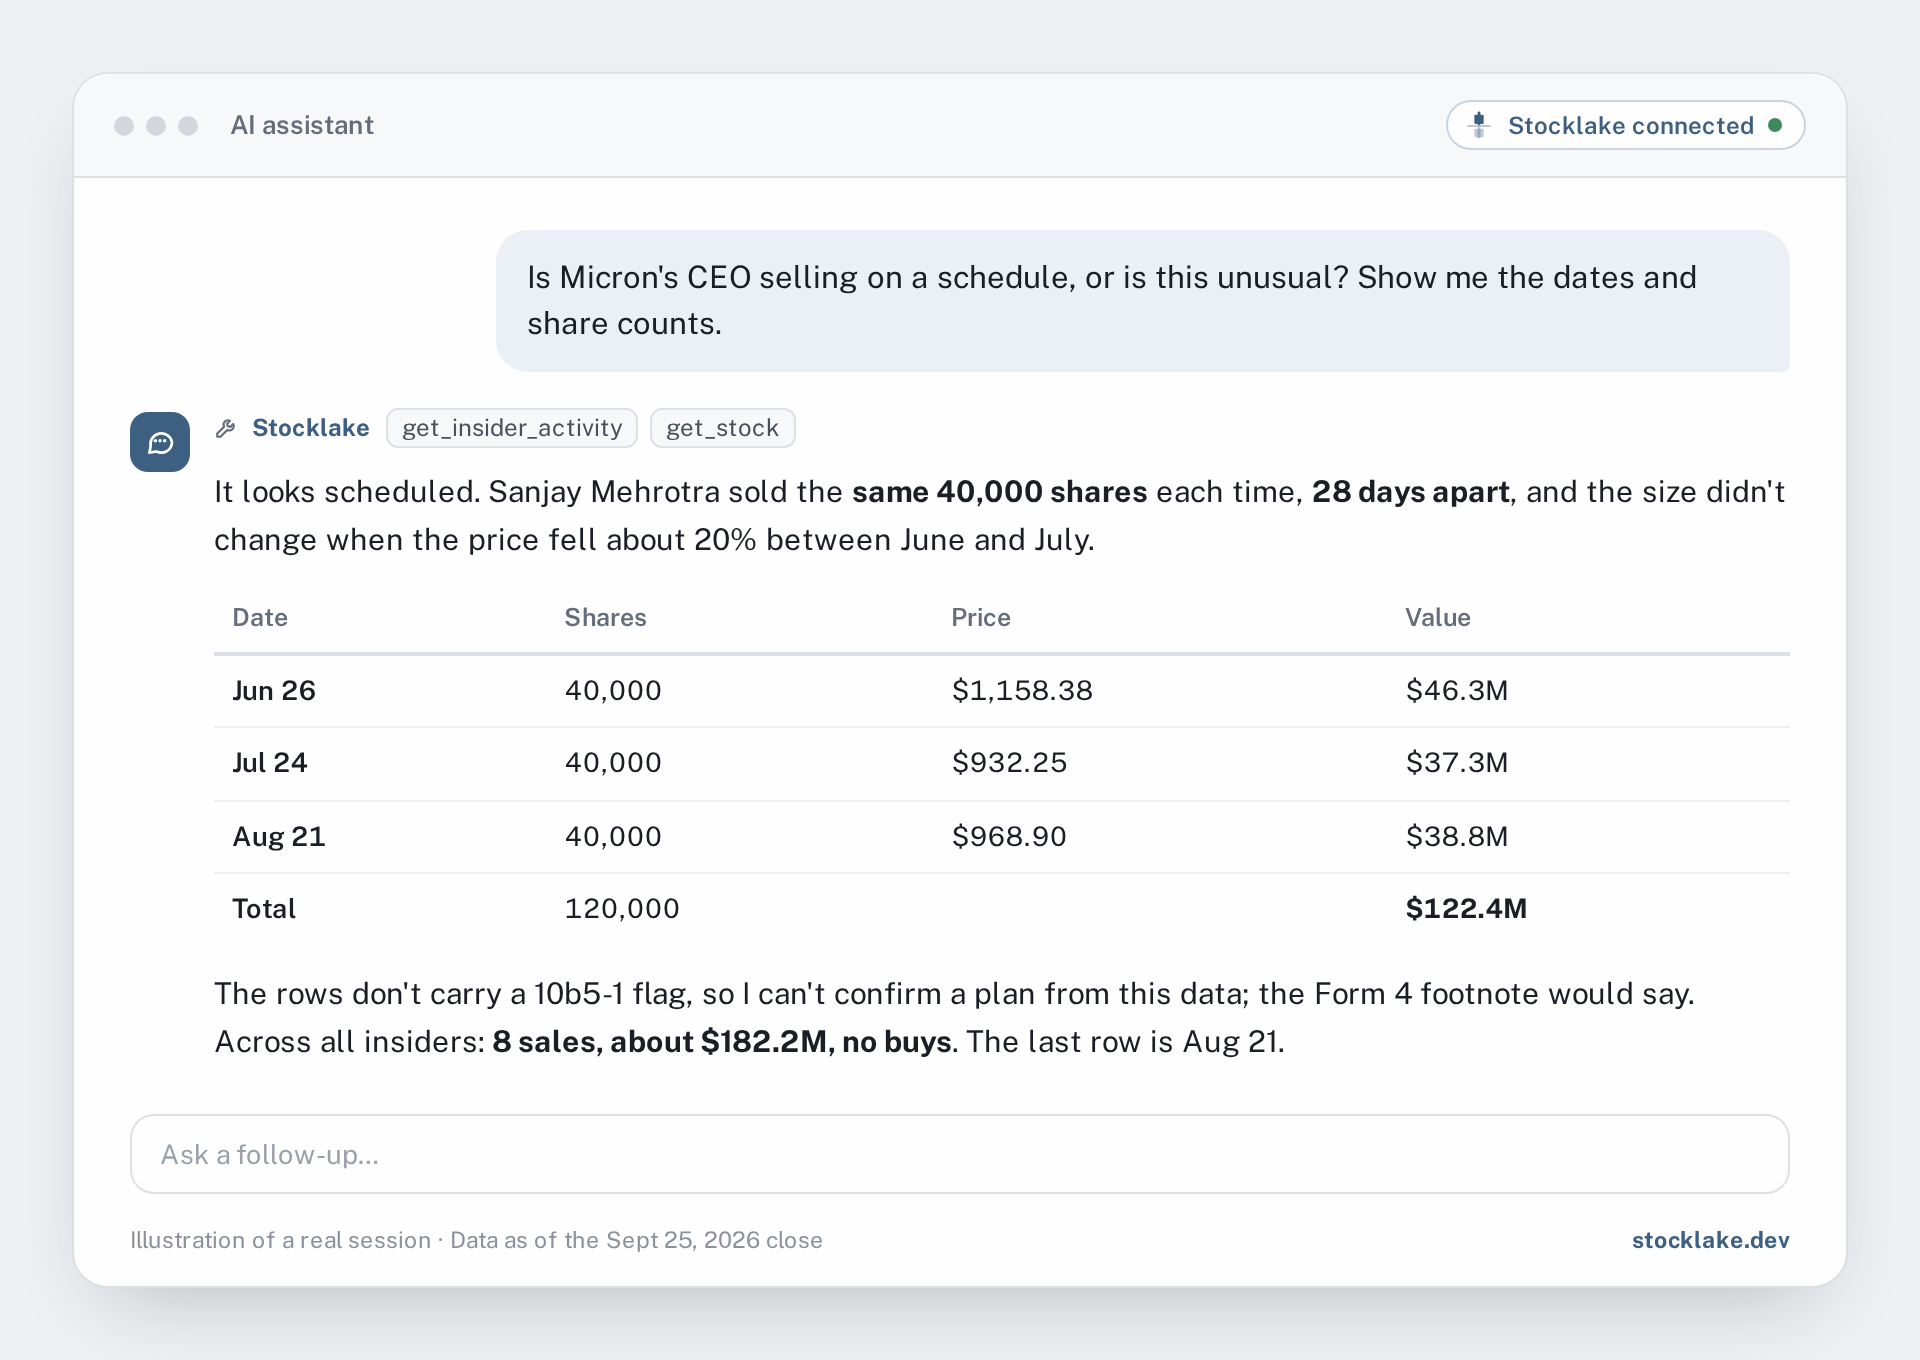Open the stocklake.dev link
This screenshot has width=1920, height=1360.
(x=1710, y=1240)
